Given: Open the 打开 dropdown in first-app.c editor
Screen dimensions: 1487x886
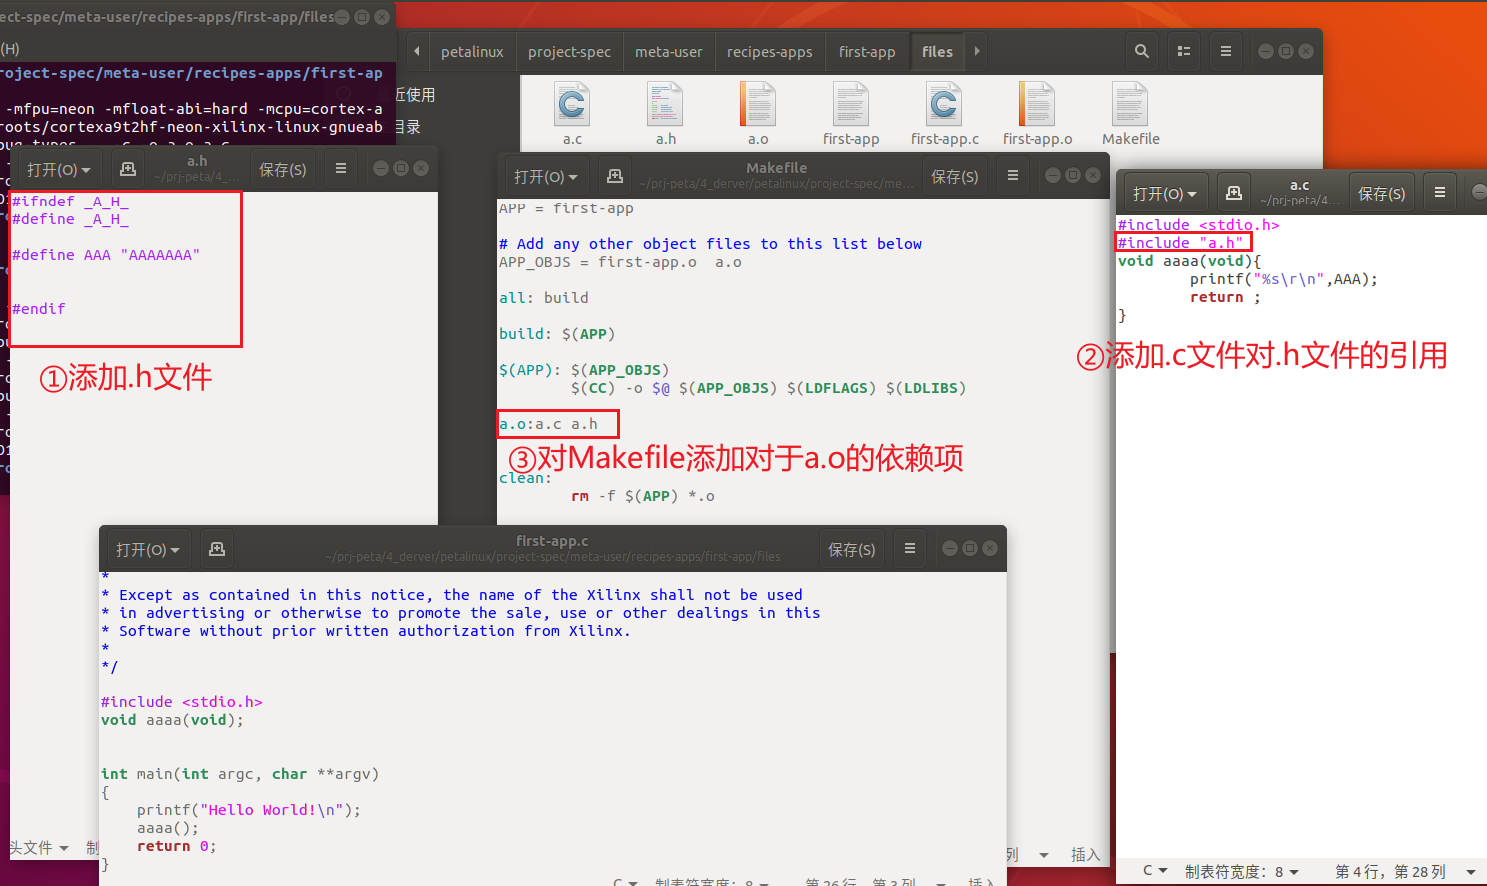Looking at the screenshot, I should click(147, 550).
